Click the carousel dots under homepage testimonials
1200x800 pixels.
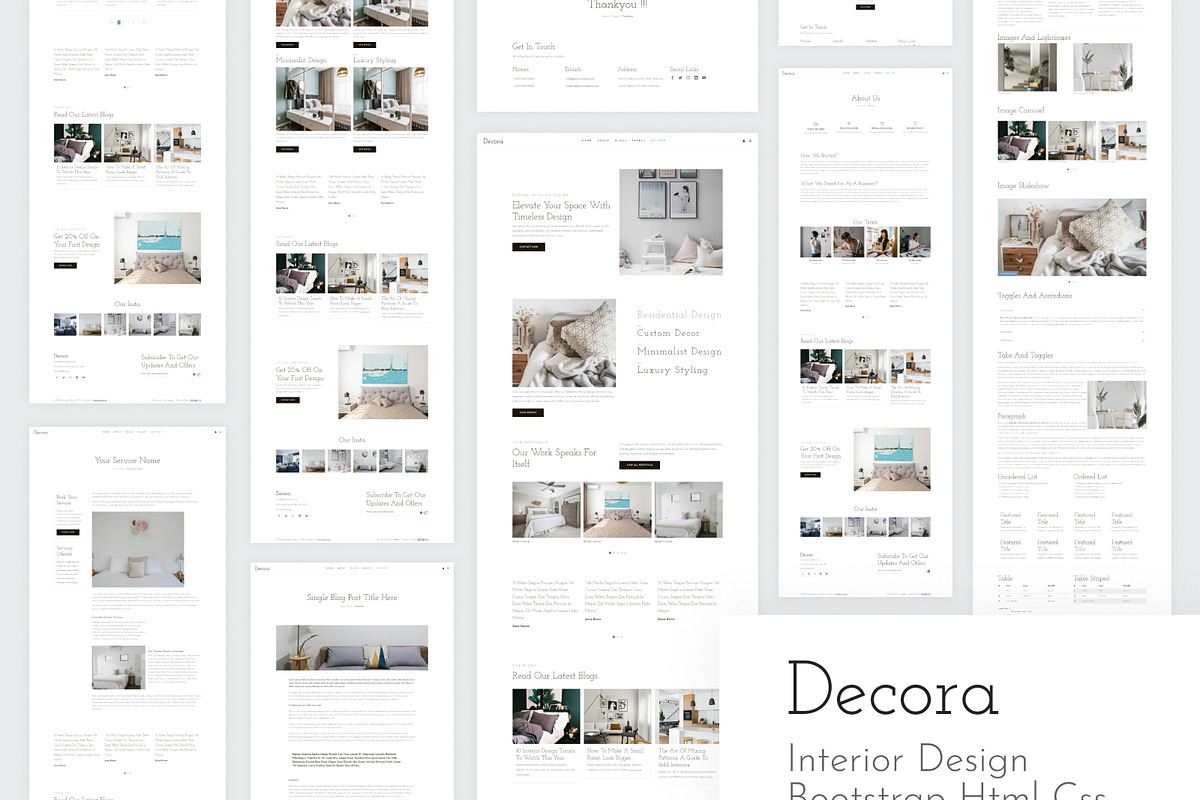point(617,637)
